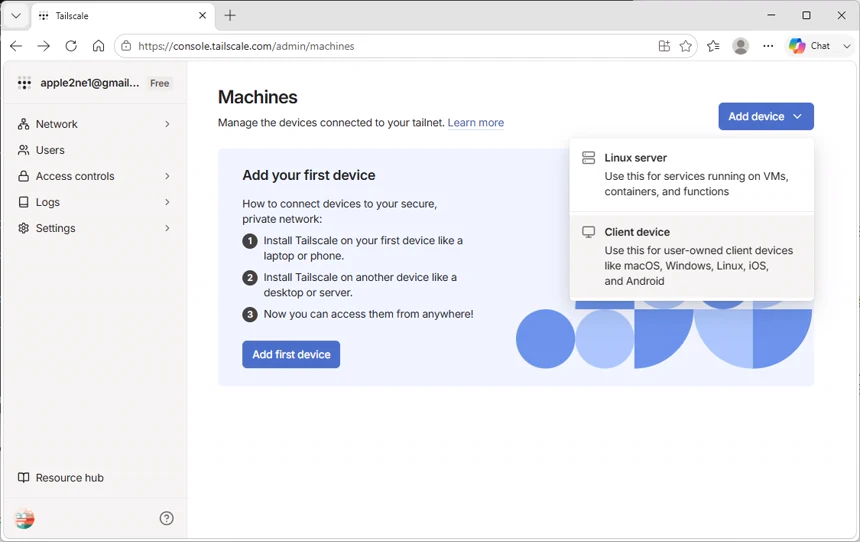Screen dimensions: 860x542
Task: Open Settings in the sidebar
Action: coord(94,228)
